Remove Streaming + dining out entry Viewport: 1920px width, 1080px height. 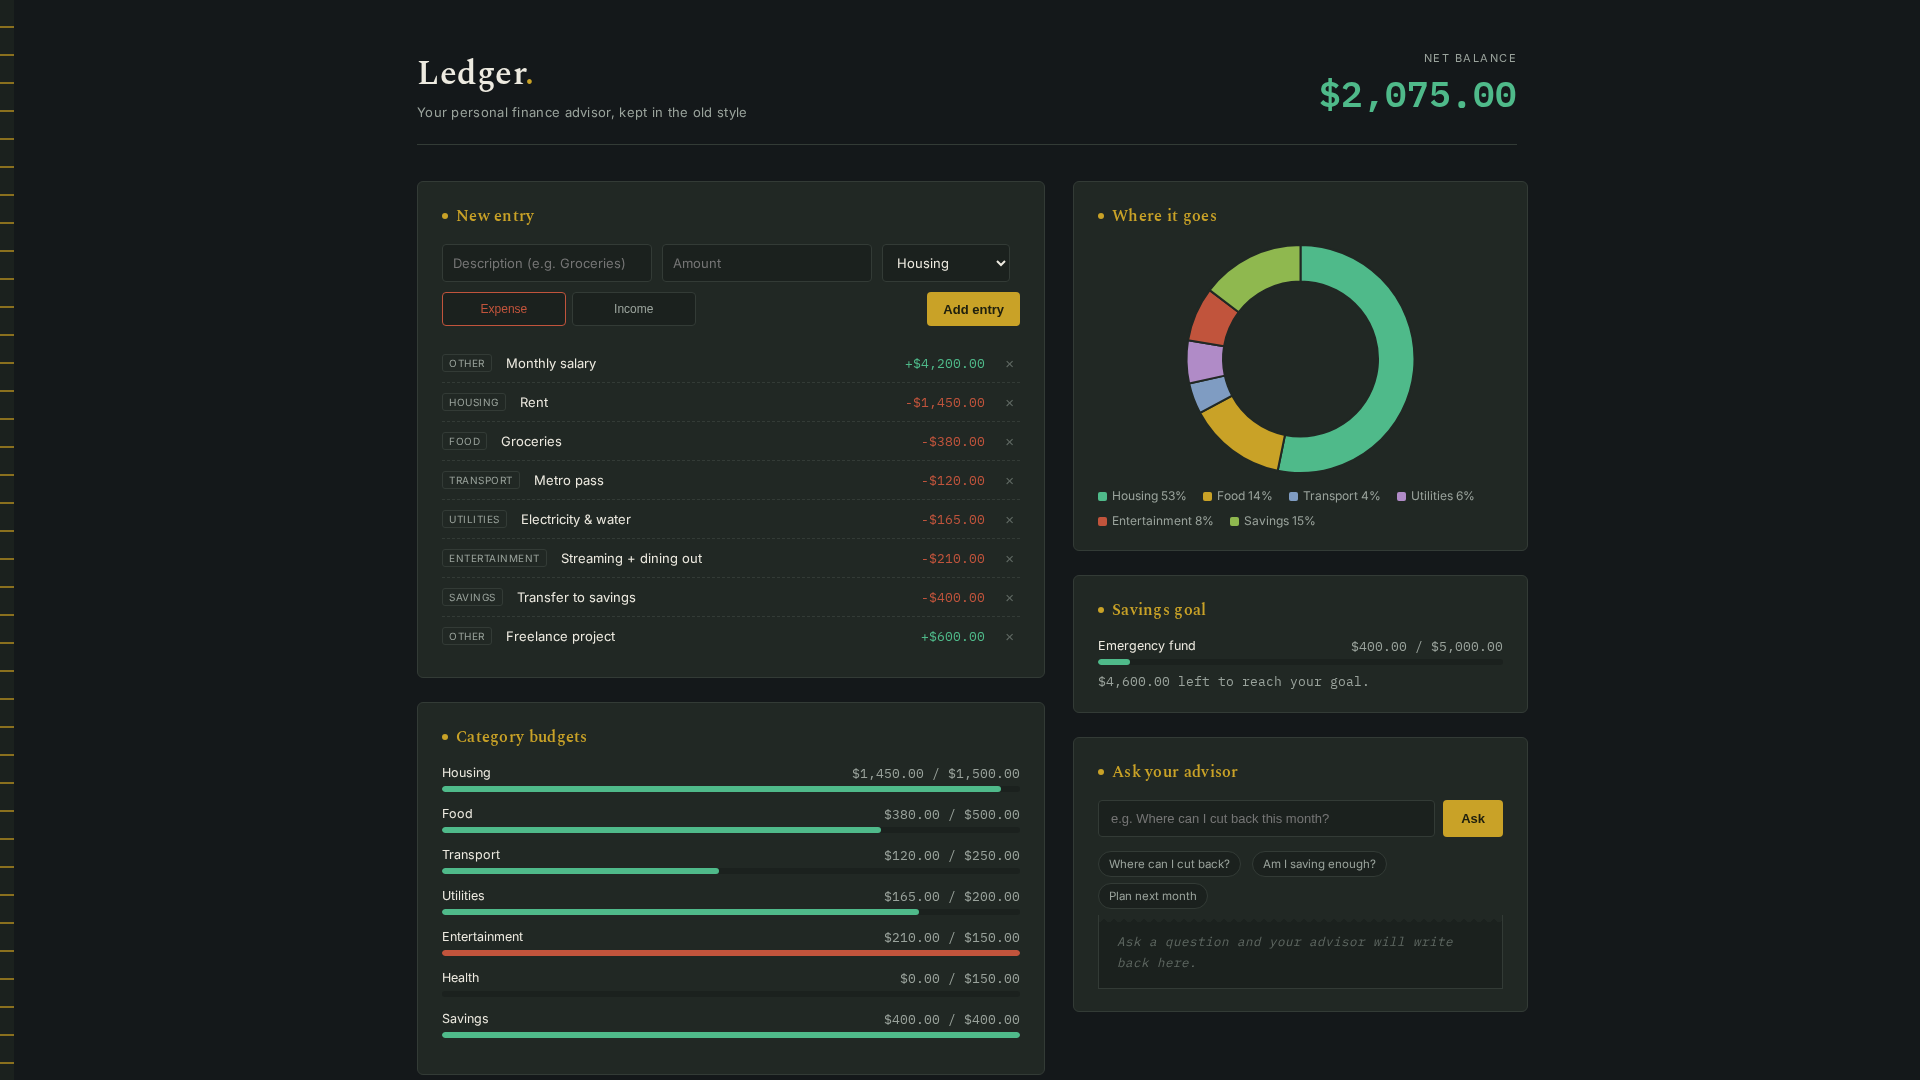coord(1009,559)
